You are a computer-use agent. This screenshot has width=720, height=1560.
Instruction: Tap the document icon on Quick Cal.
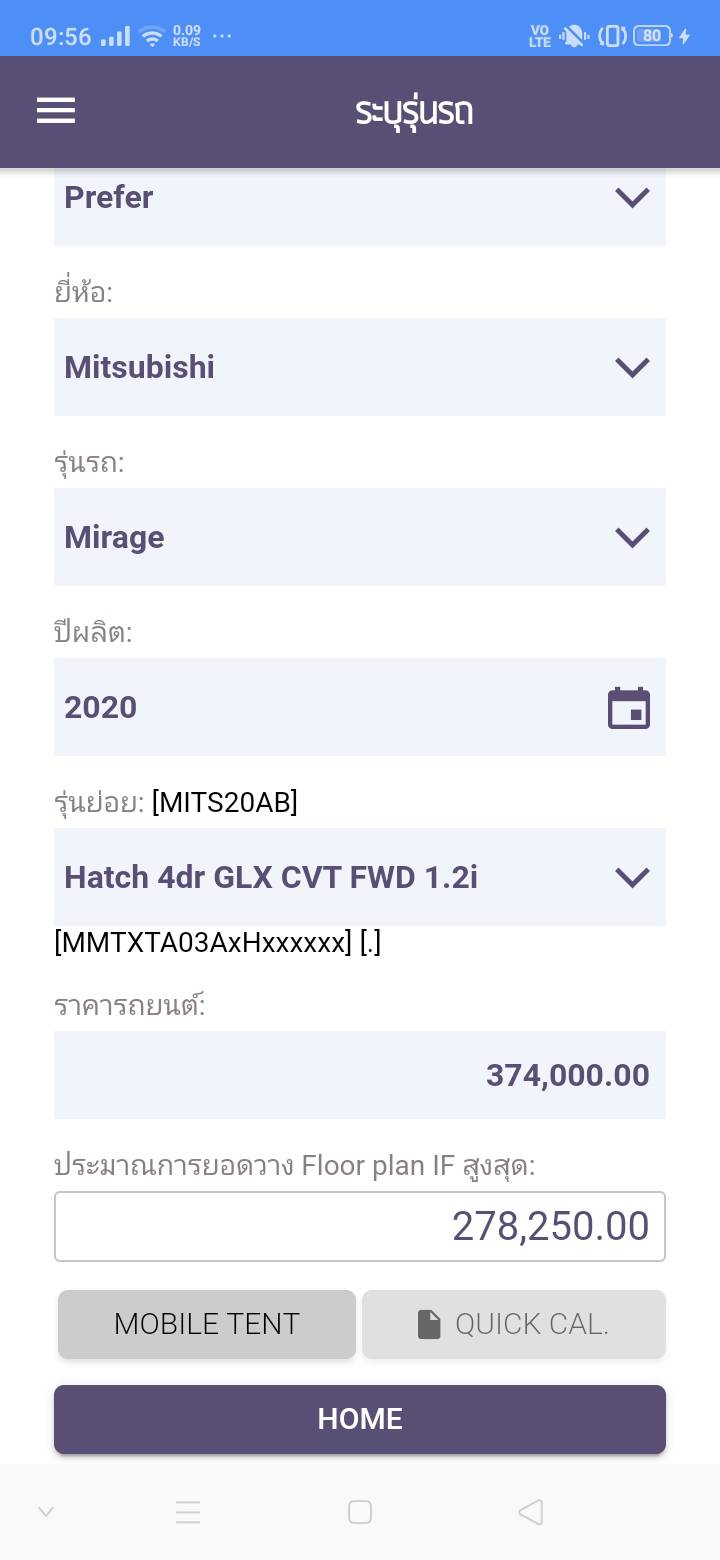tap(429, 1324)
